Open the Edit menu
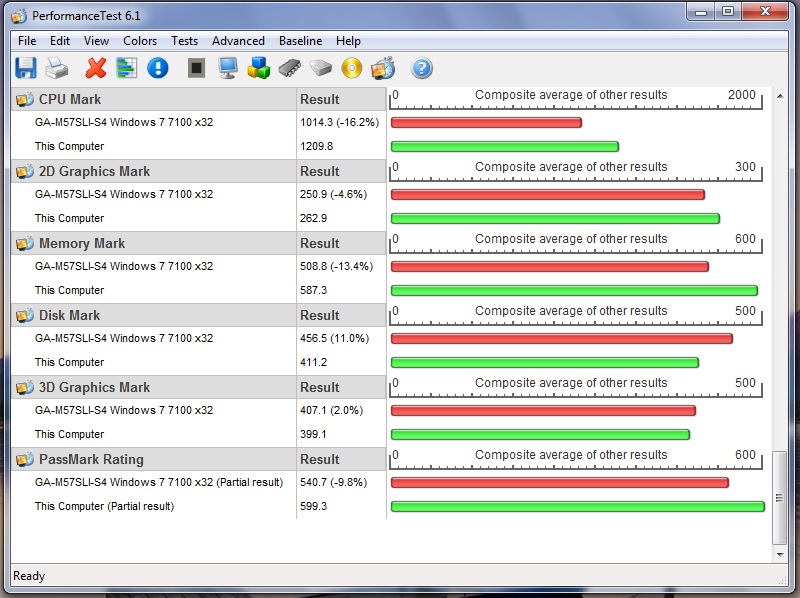 point(60,41)
